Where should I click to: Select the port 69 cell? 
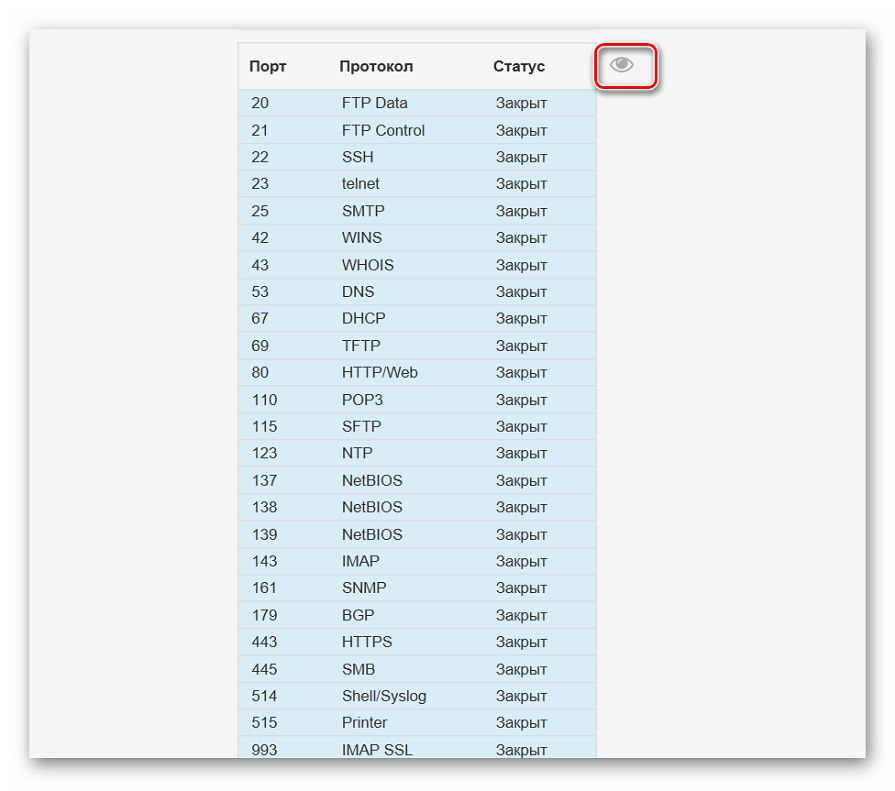point(260,345)
